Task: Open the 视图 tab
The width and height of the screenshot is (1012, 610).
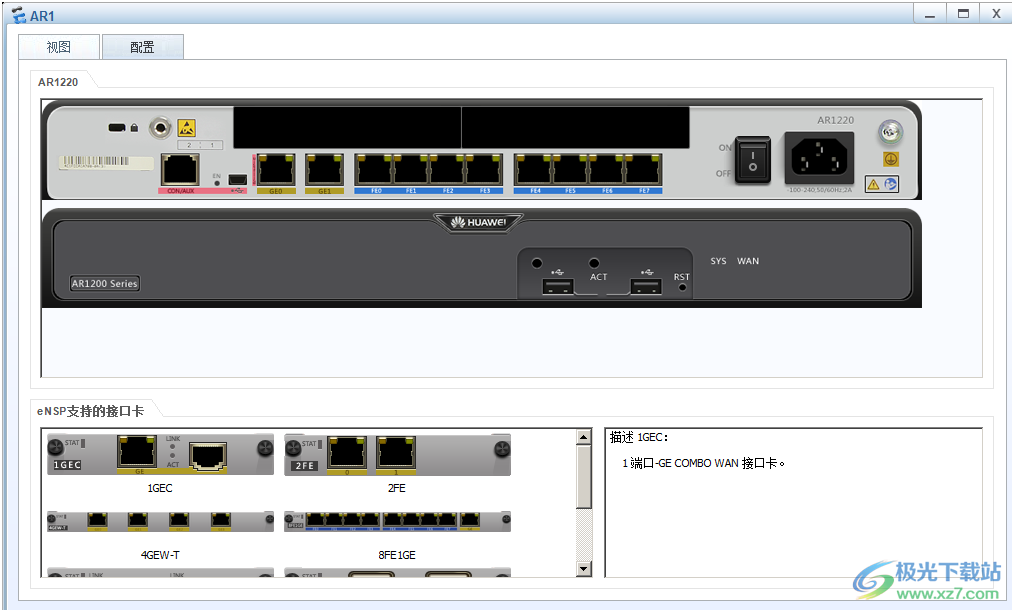Action: tap(59, 47)
